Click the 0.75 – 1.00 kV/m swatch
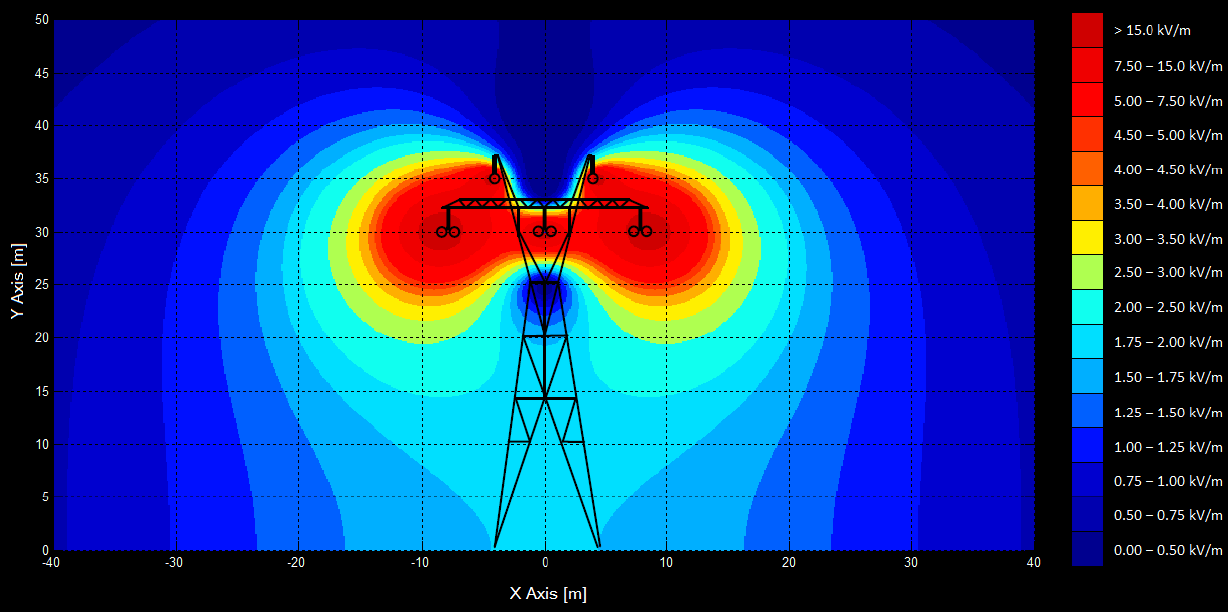1228x612 pixels. 1087,480
